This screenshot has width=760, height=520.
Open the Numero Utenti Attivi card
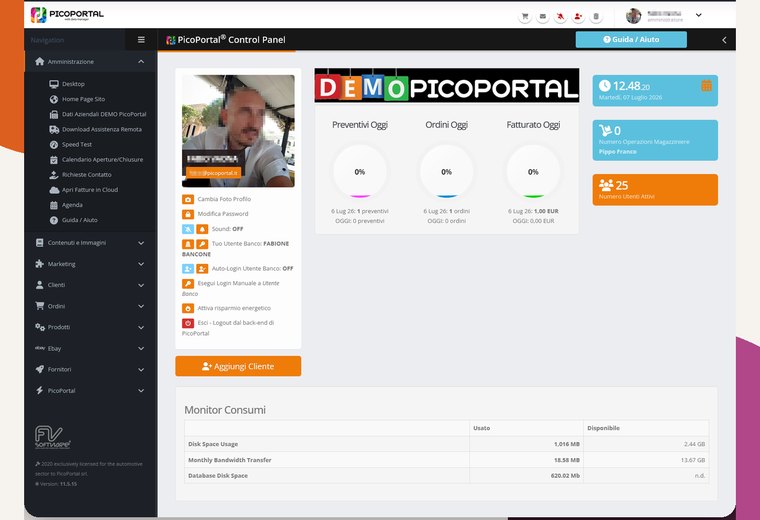[x=655, y=190]
